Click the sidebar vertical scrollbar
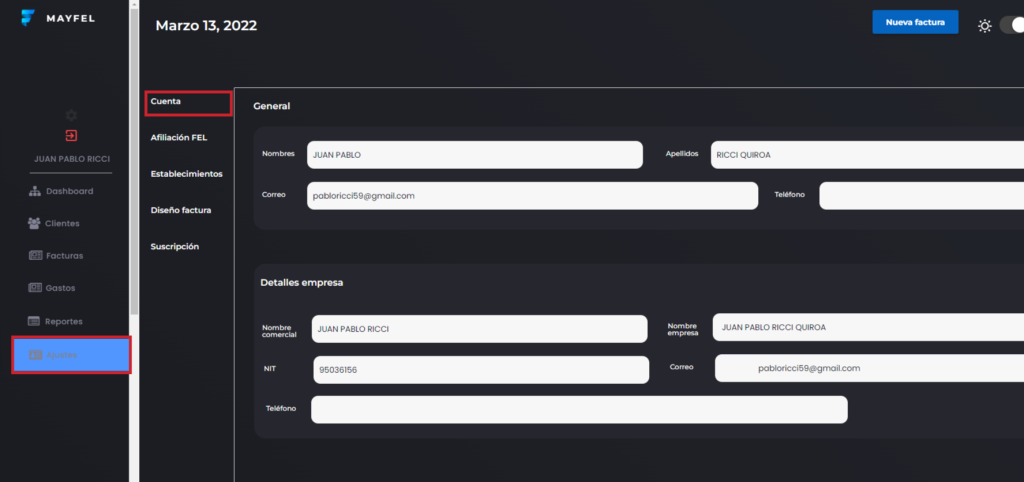The height and width of the screenshot is (482, 1024). (134, 200)
